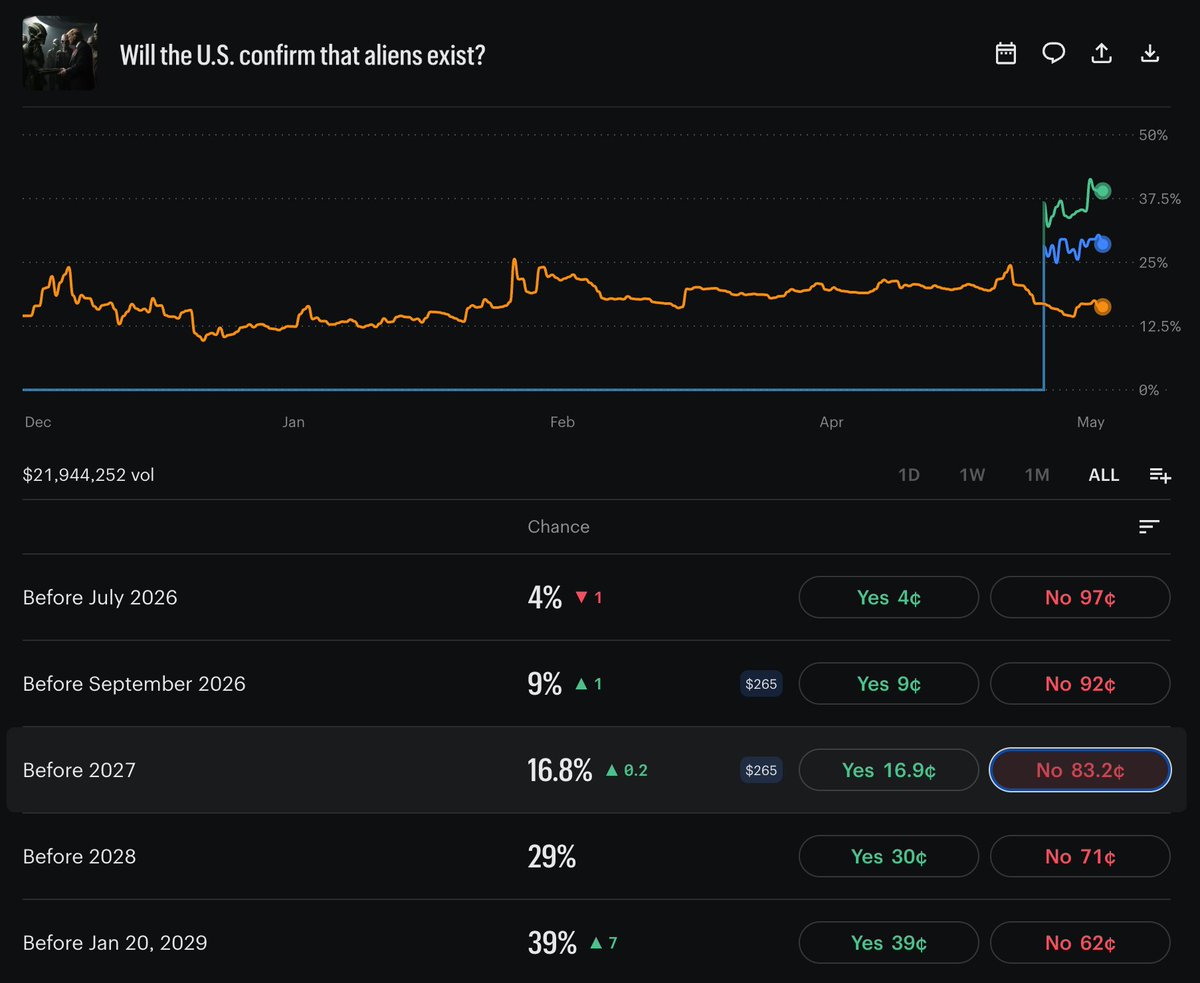The height and width of the screenshot is (983, 1200).
Task: Select the ALL chart range
Action: coord(1104,475)
